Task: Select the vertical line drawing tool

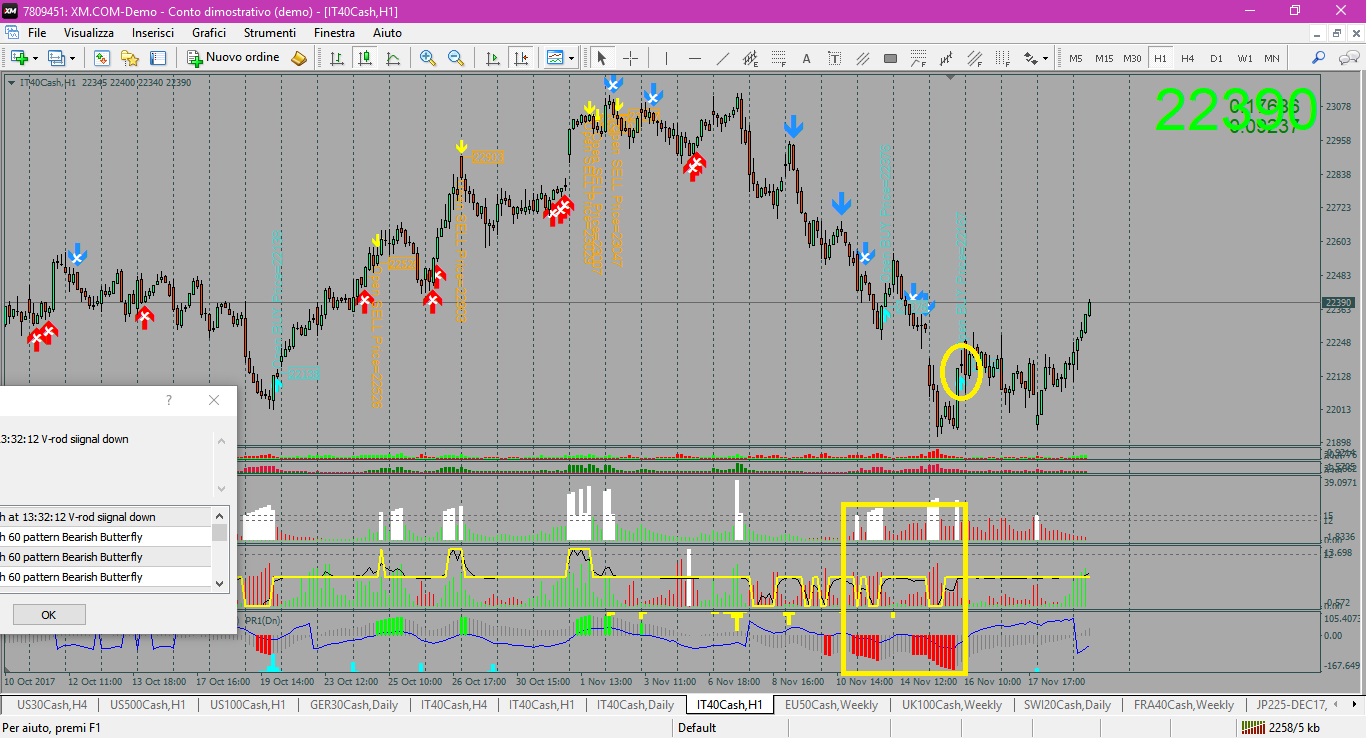Action: [x=666, y=58]
